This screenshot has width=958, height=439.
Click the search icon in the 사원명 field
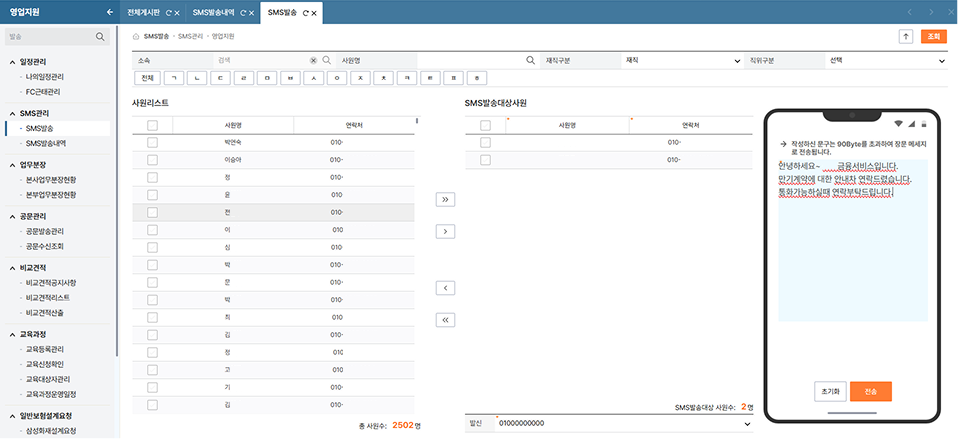[x=531, y=60]
